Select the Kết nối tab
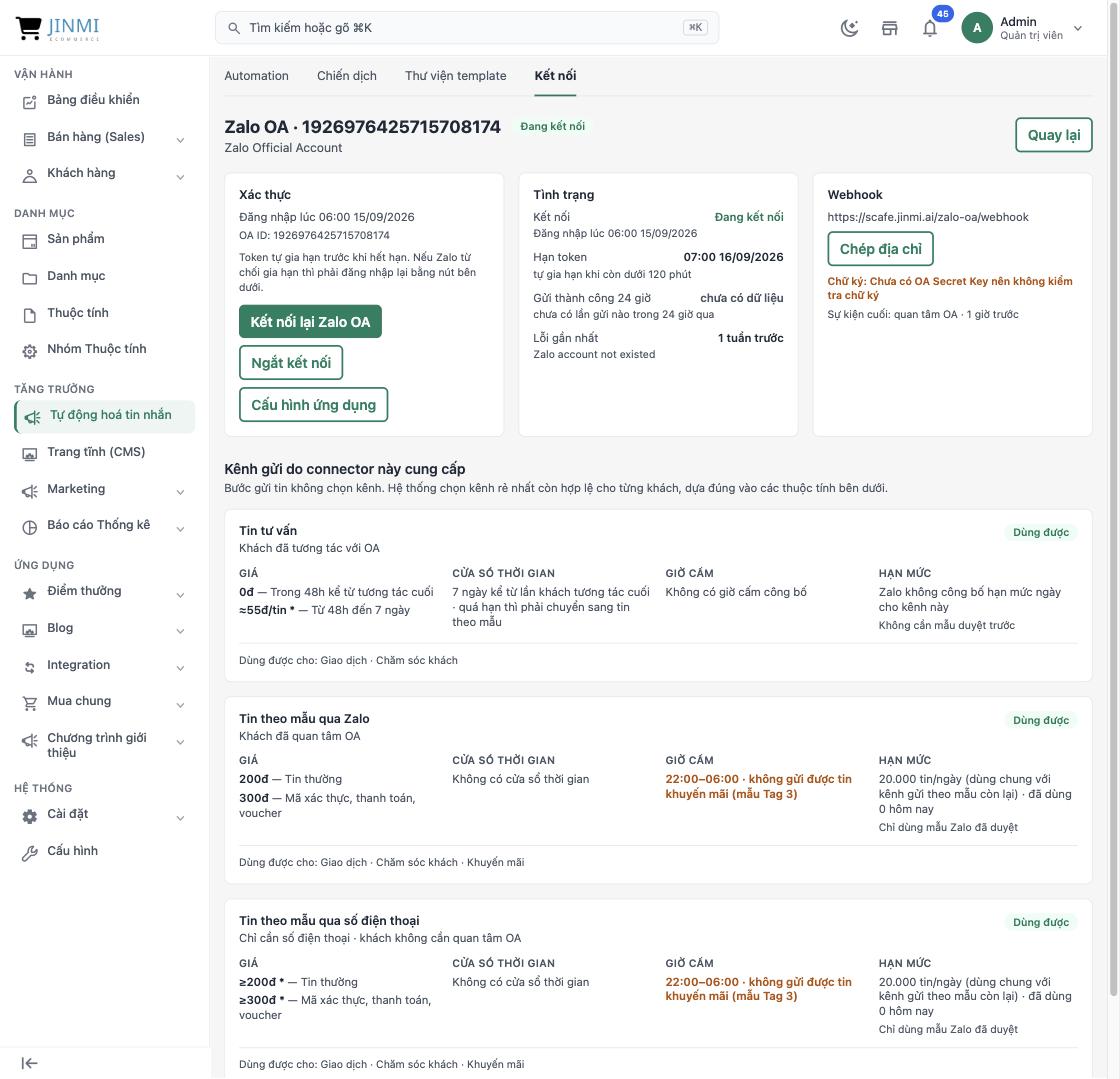 point(555,76)
